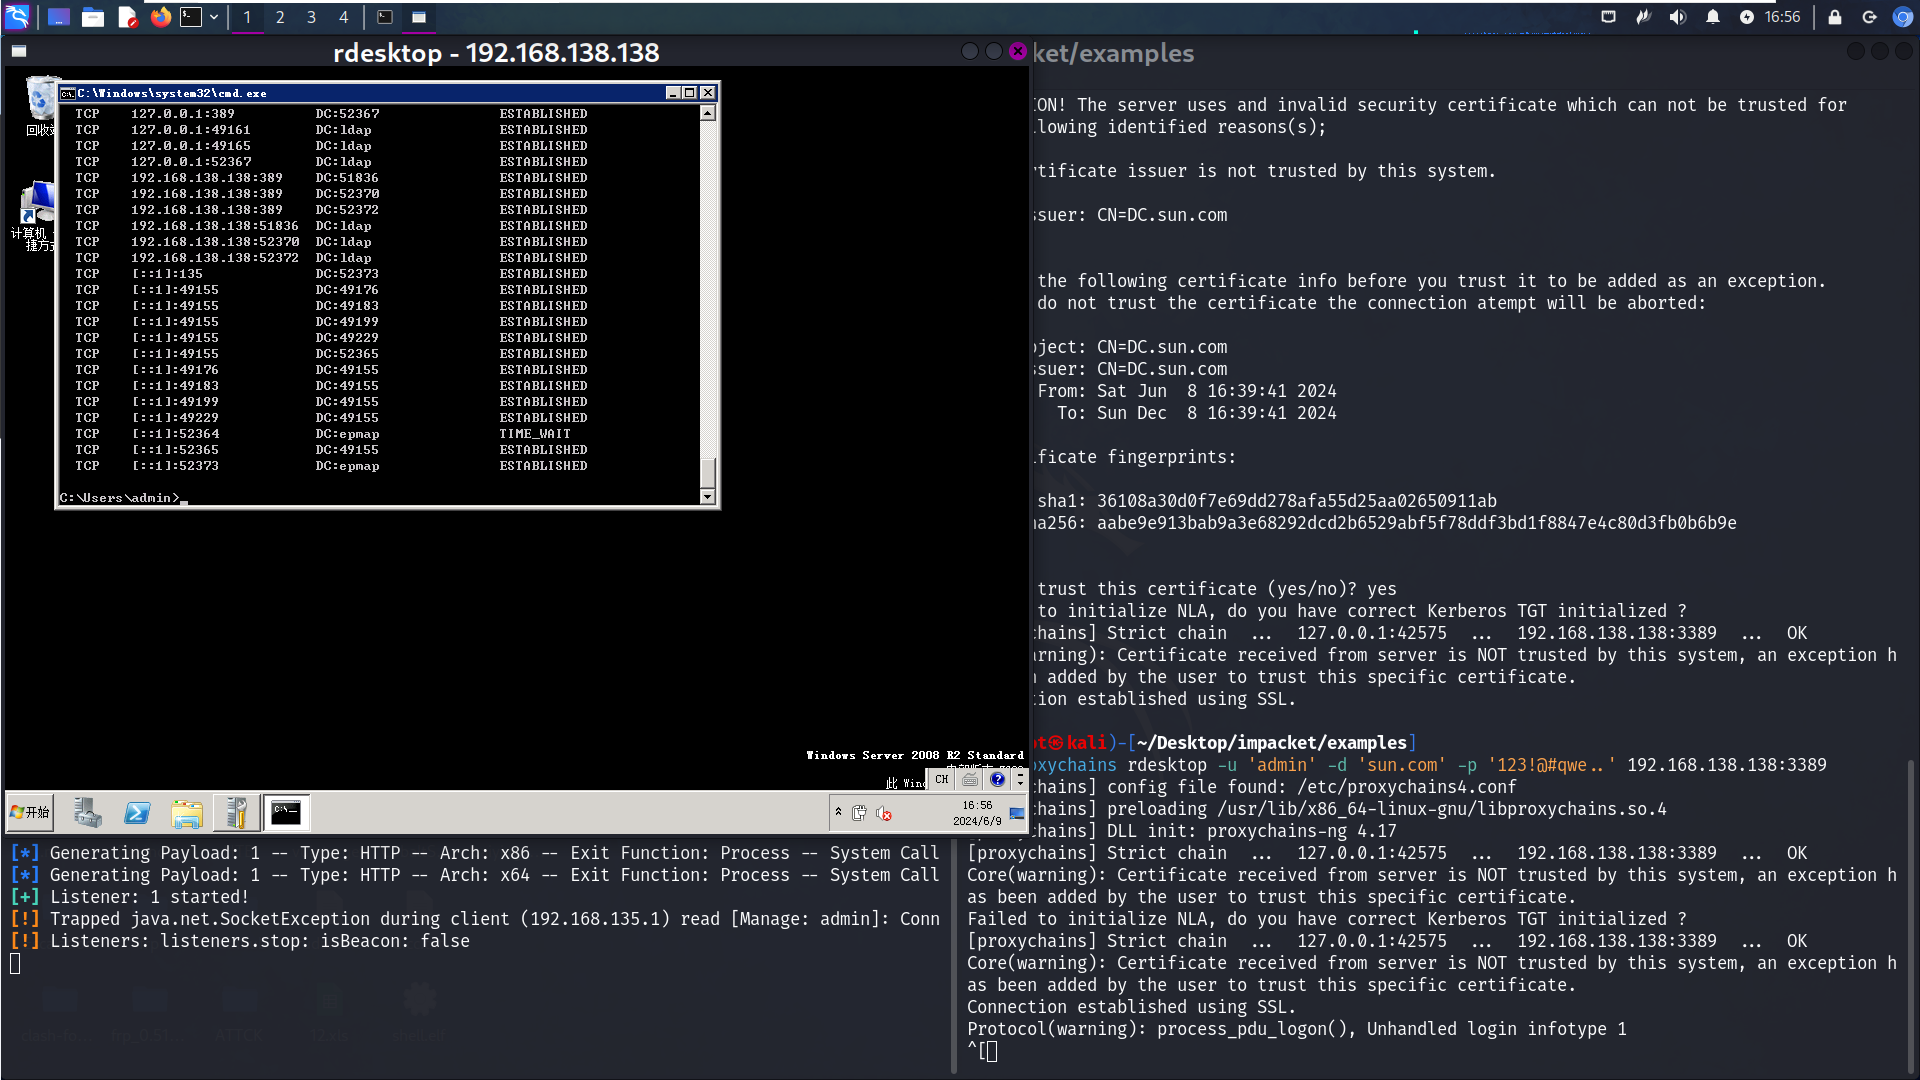Image resolution: width=1920 pixels, height=1080 pixels.
Task: Click the cmd window scrollbar down arrow
Action: pyautogui.click(x=708, y=497)
